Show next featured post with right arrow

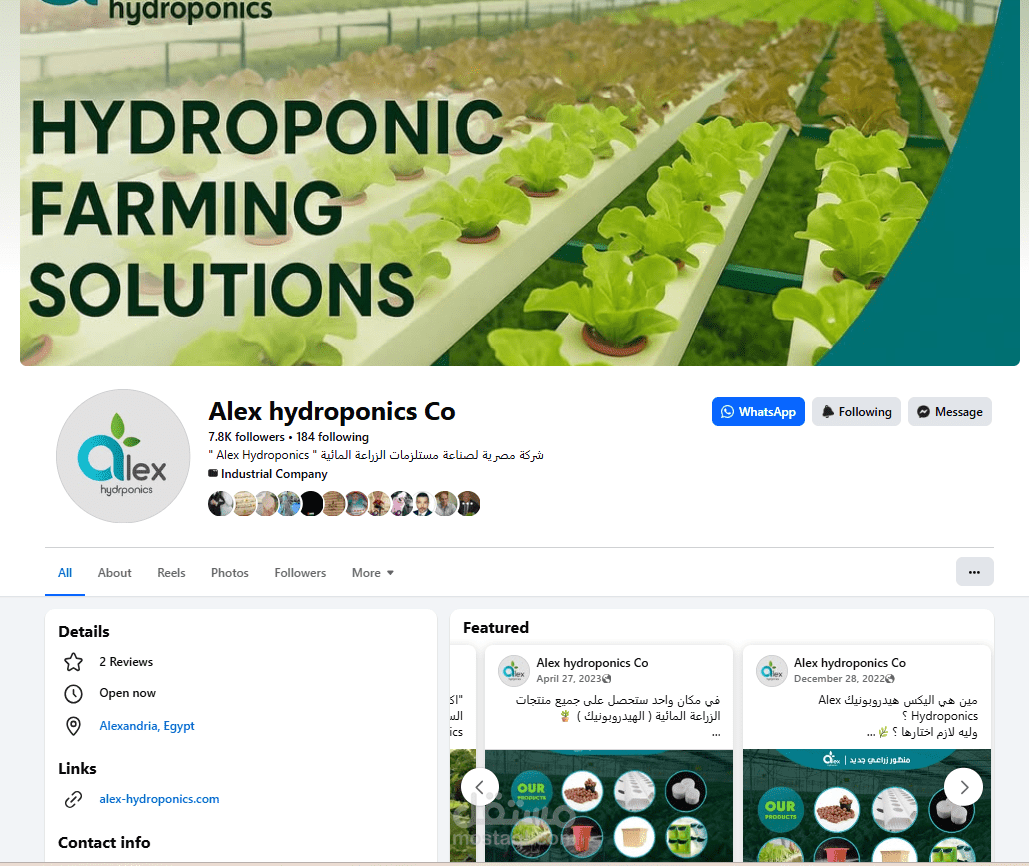[963, 787]
